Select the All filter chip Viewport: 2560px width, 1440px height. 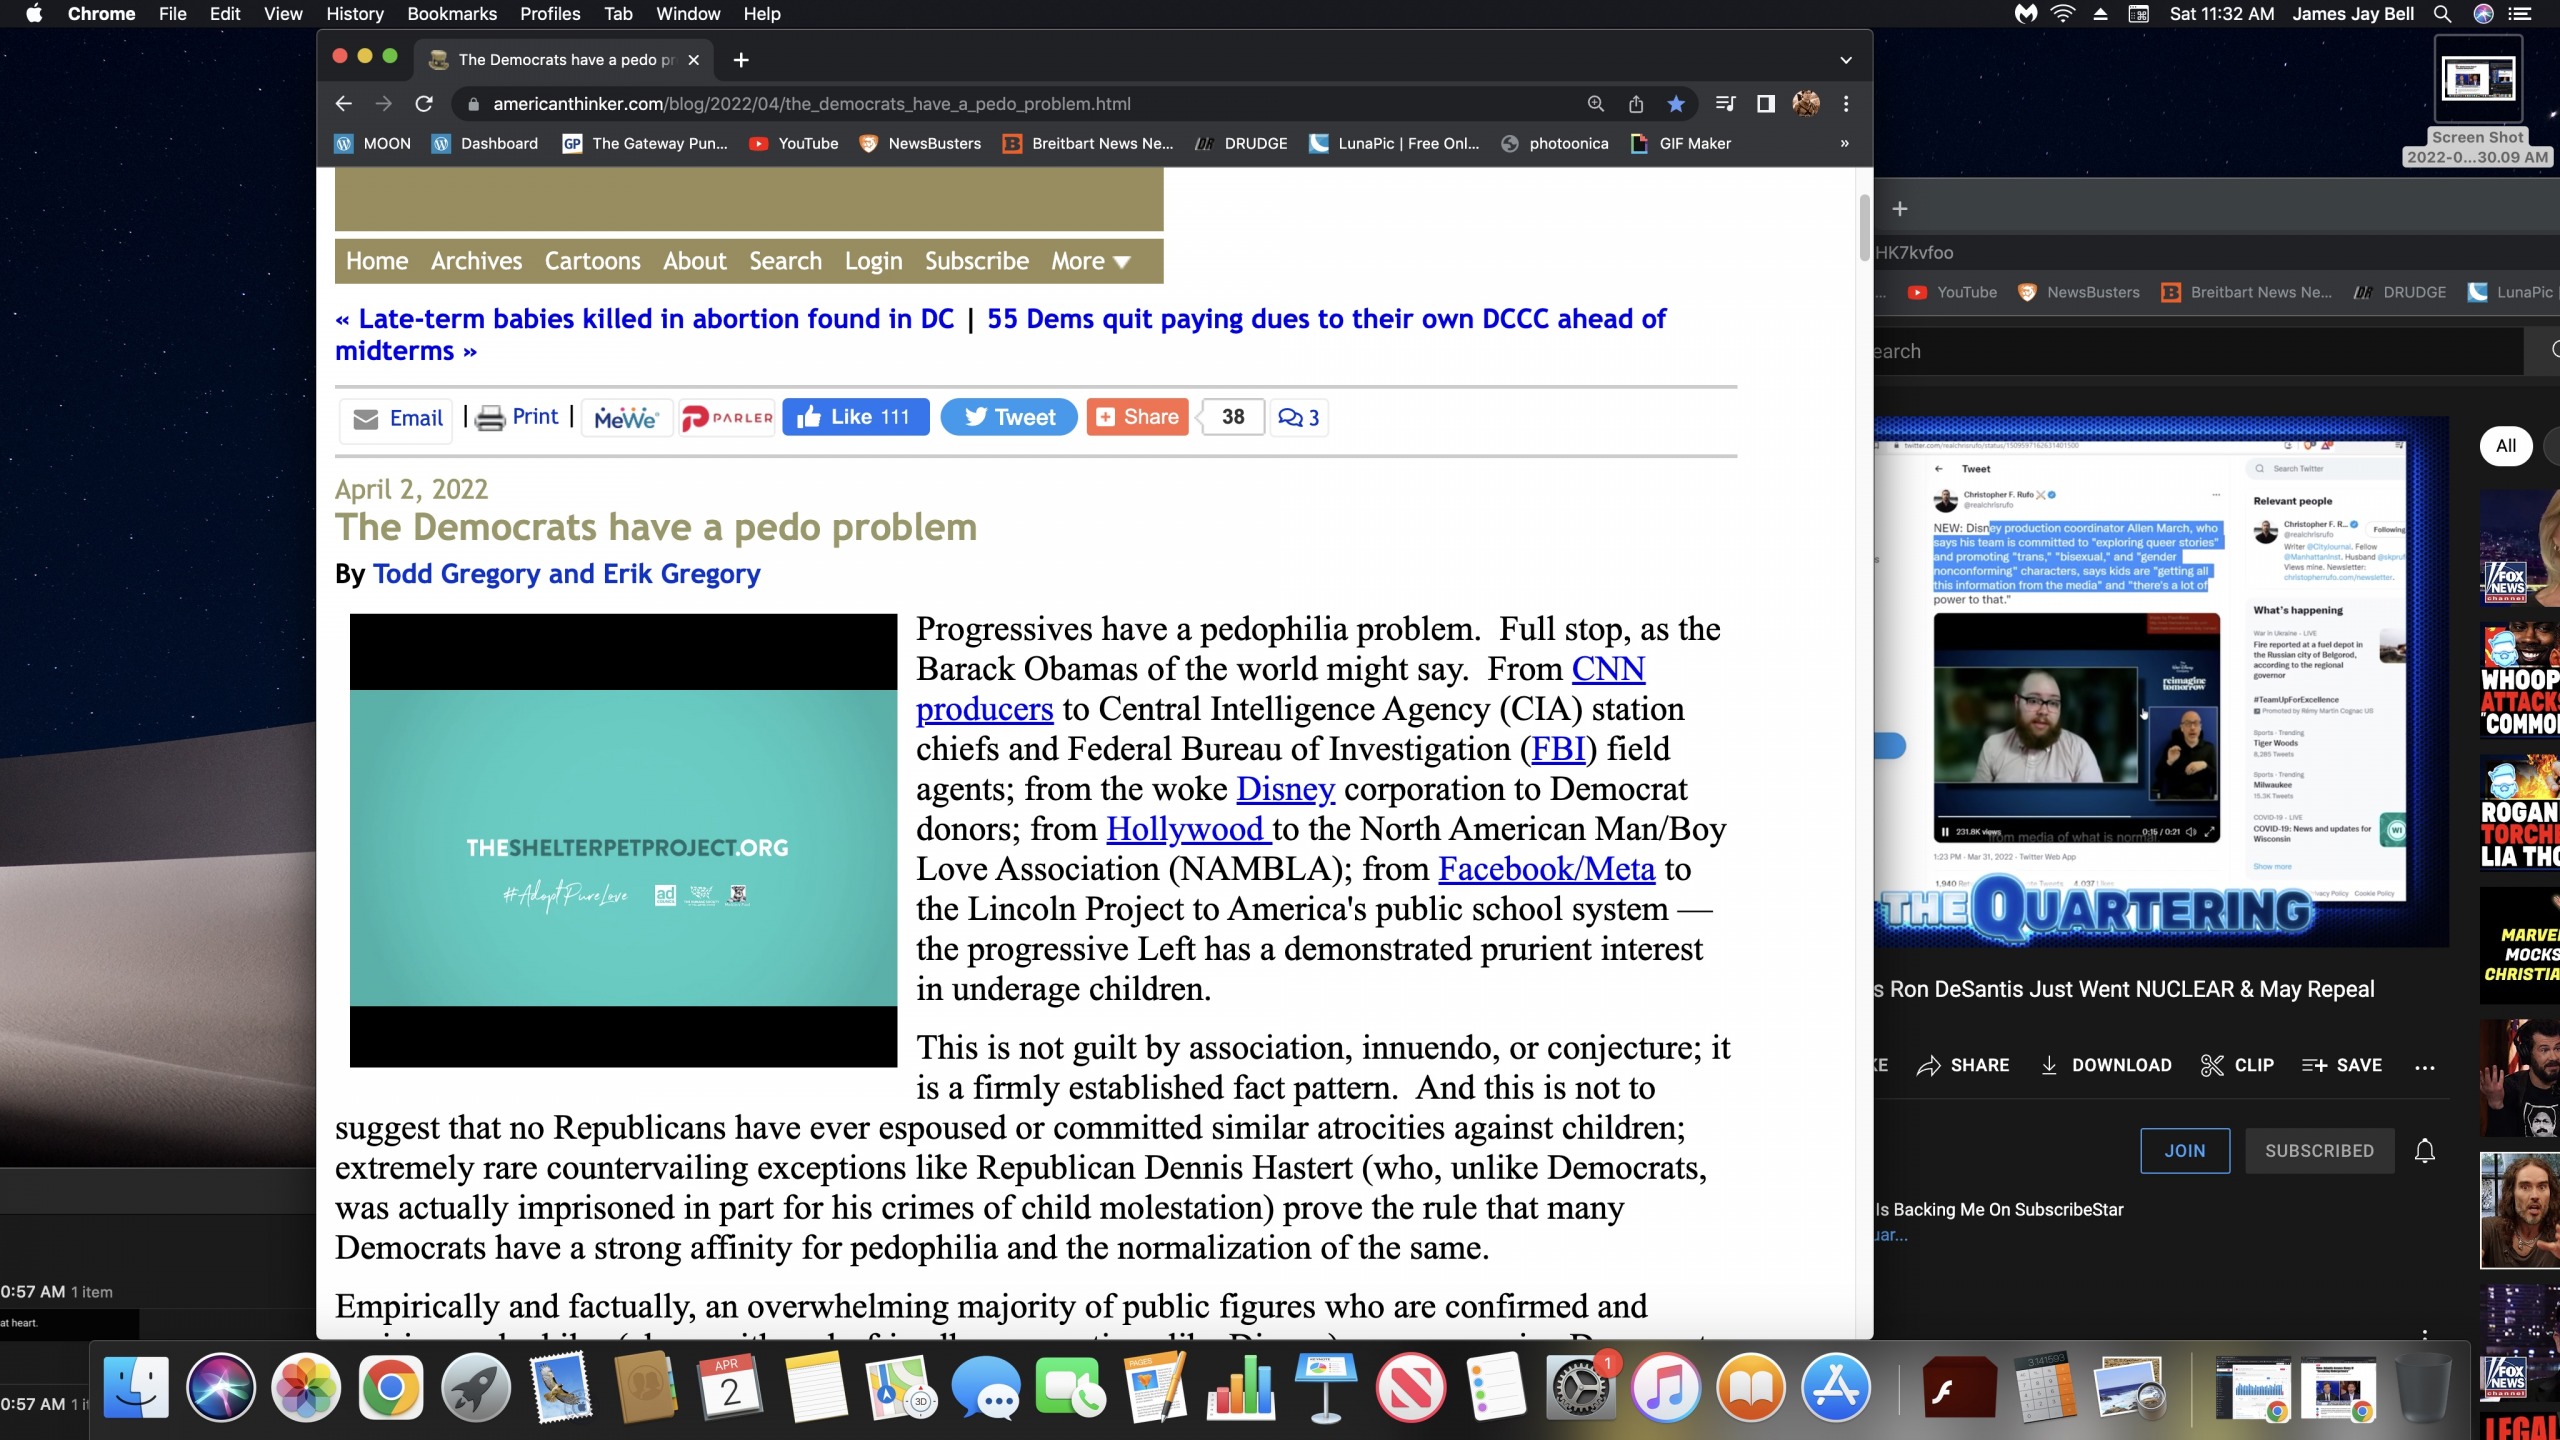click(2505, 446)
